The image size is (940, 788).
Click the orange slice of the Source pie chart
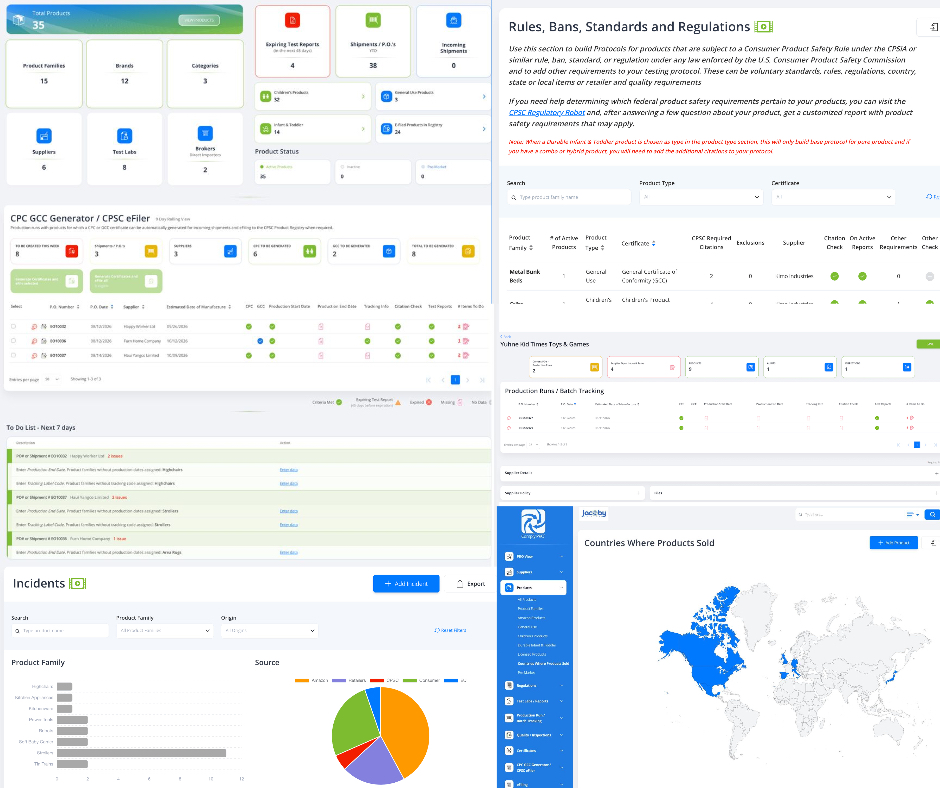tap(405, 730)
